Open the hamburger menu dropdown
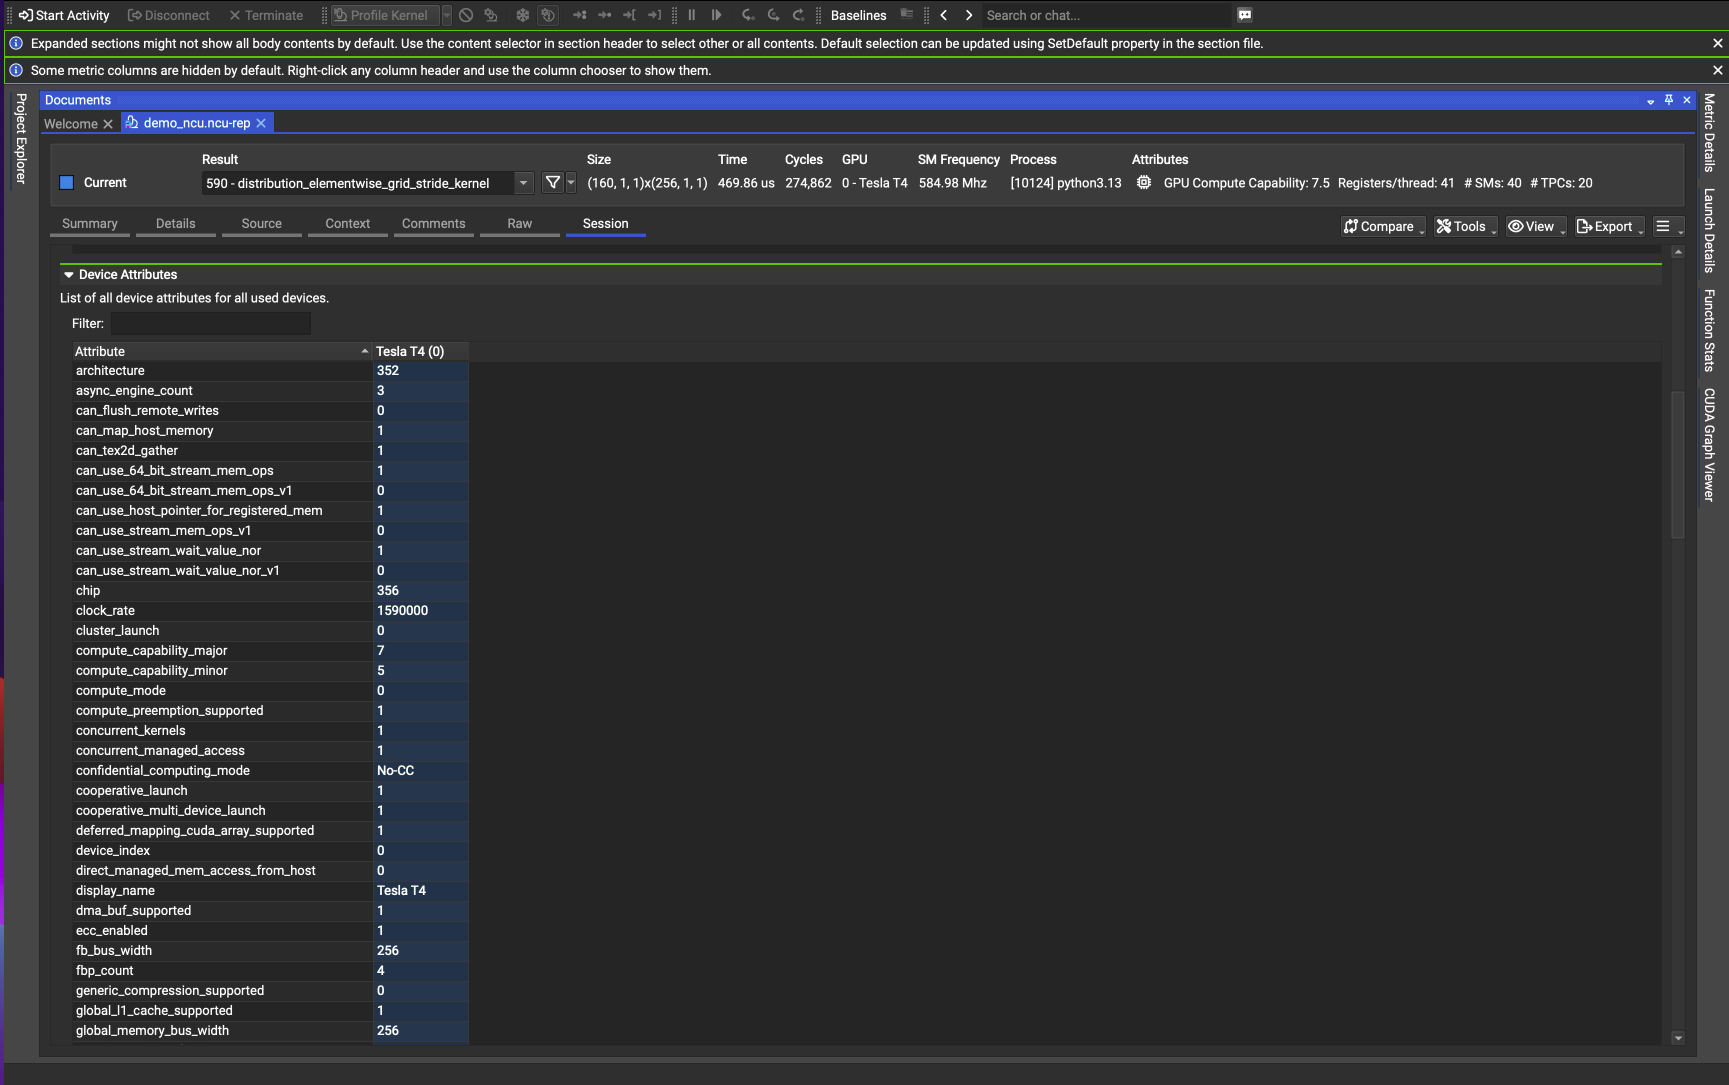 1668,226
